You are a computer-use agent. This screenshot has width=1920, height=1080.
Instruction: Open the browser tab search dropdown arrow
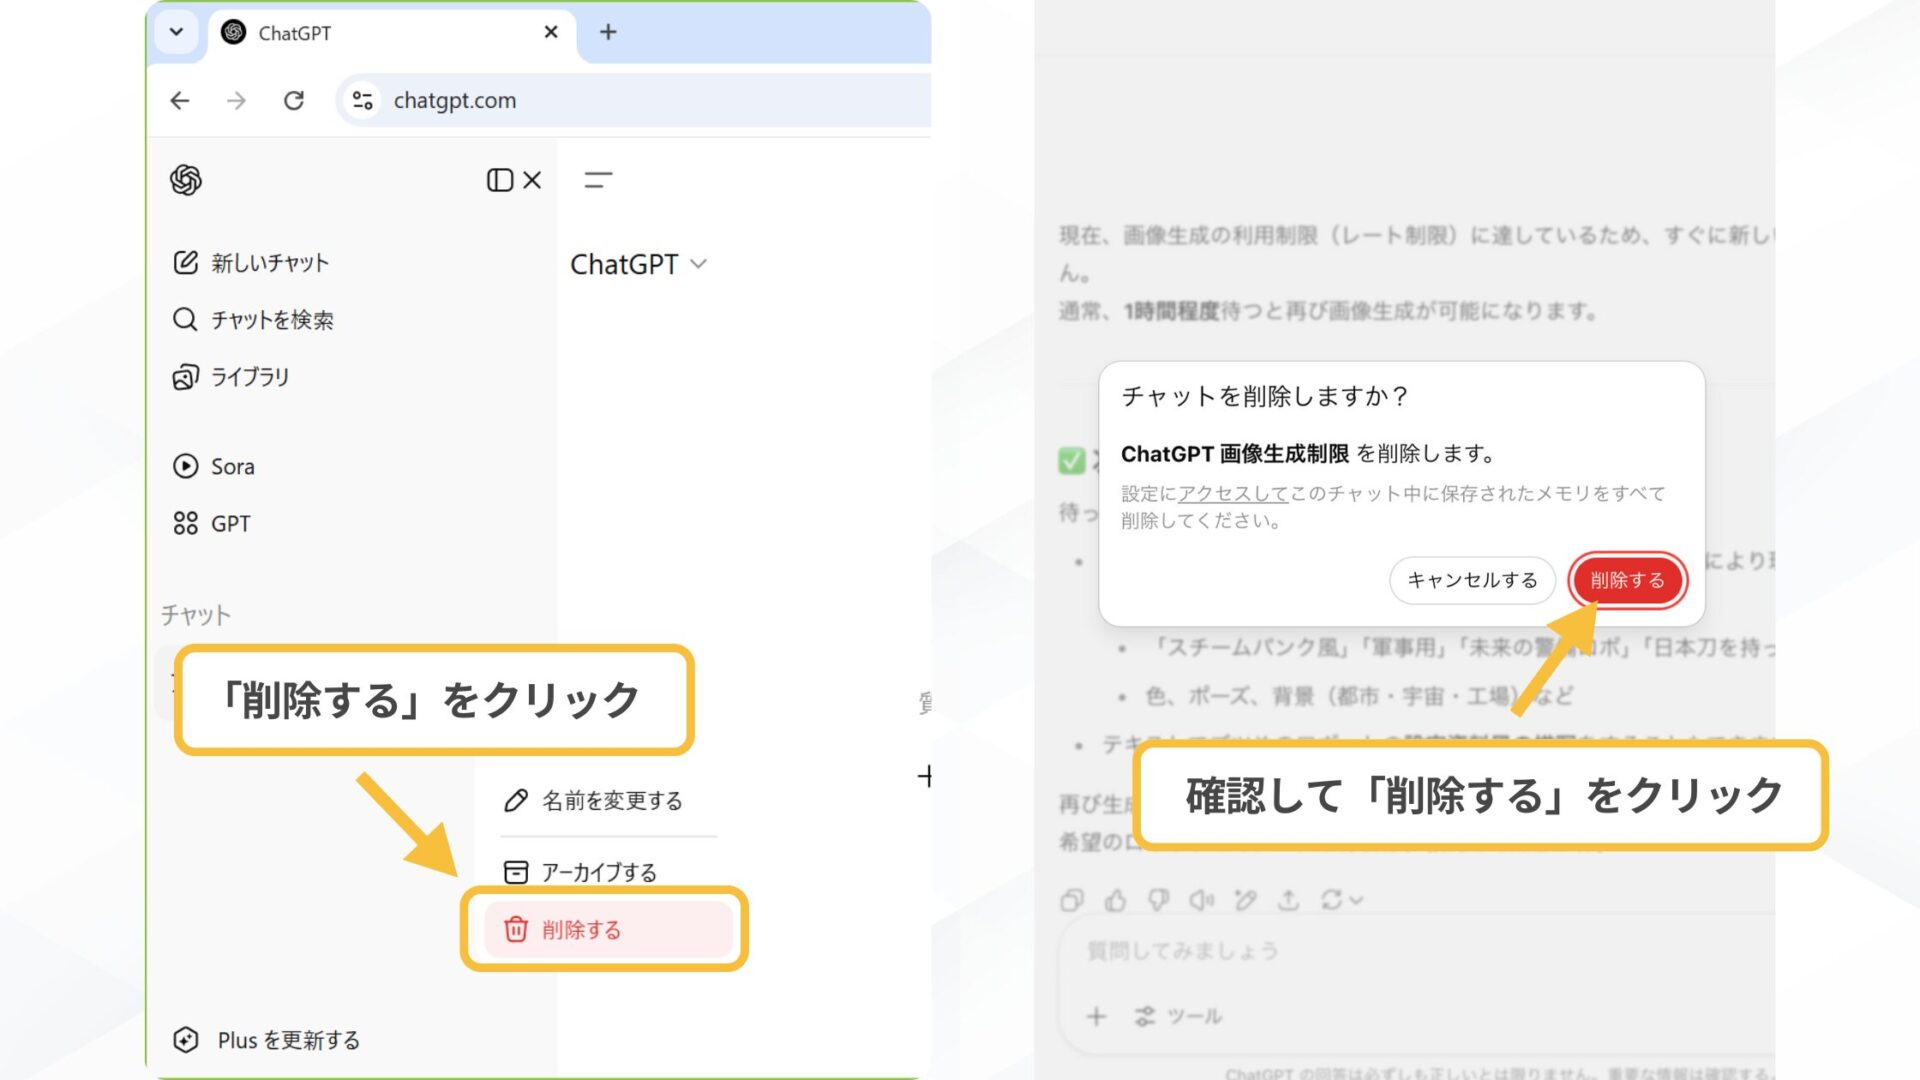[176, 32]
